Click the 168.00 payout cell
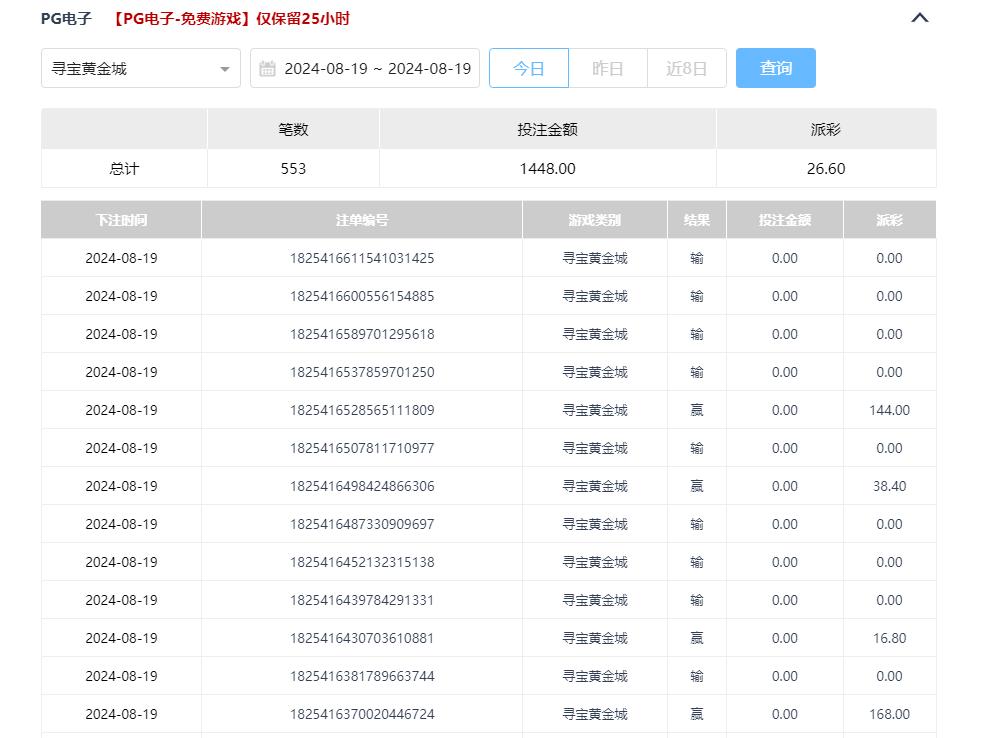The image size is (1003, 738). pyautogui.click(x=889, y=714)
